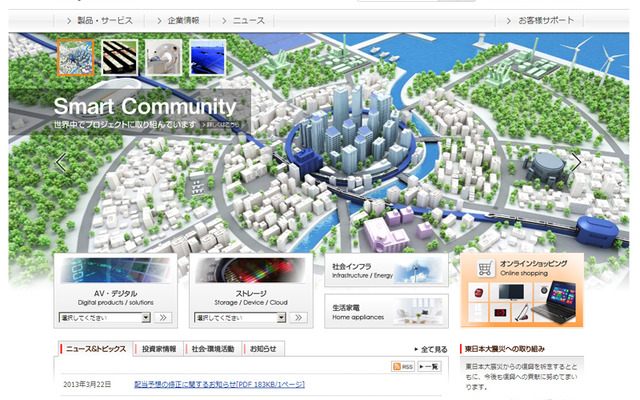Switch to the 社会・環境活動 tab

[x=212, y=349]
